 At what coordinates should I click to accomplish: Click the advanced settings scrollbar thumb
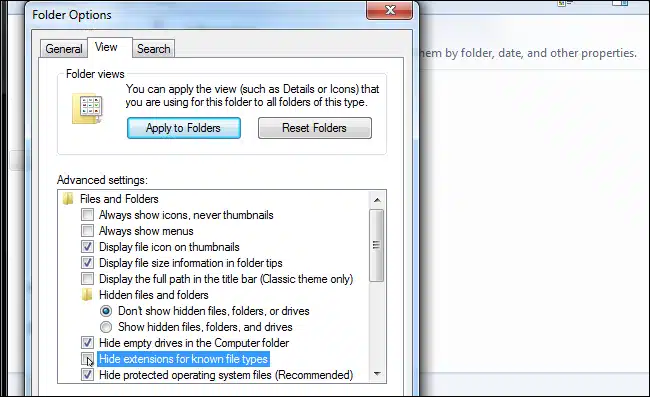(x=376, y=245)
